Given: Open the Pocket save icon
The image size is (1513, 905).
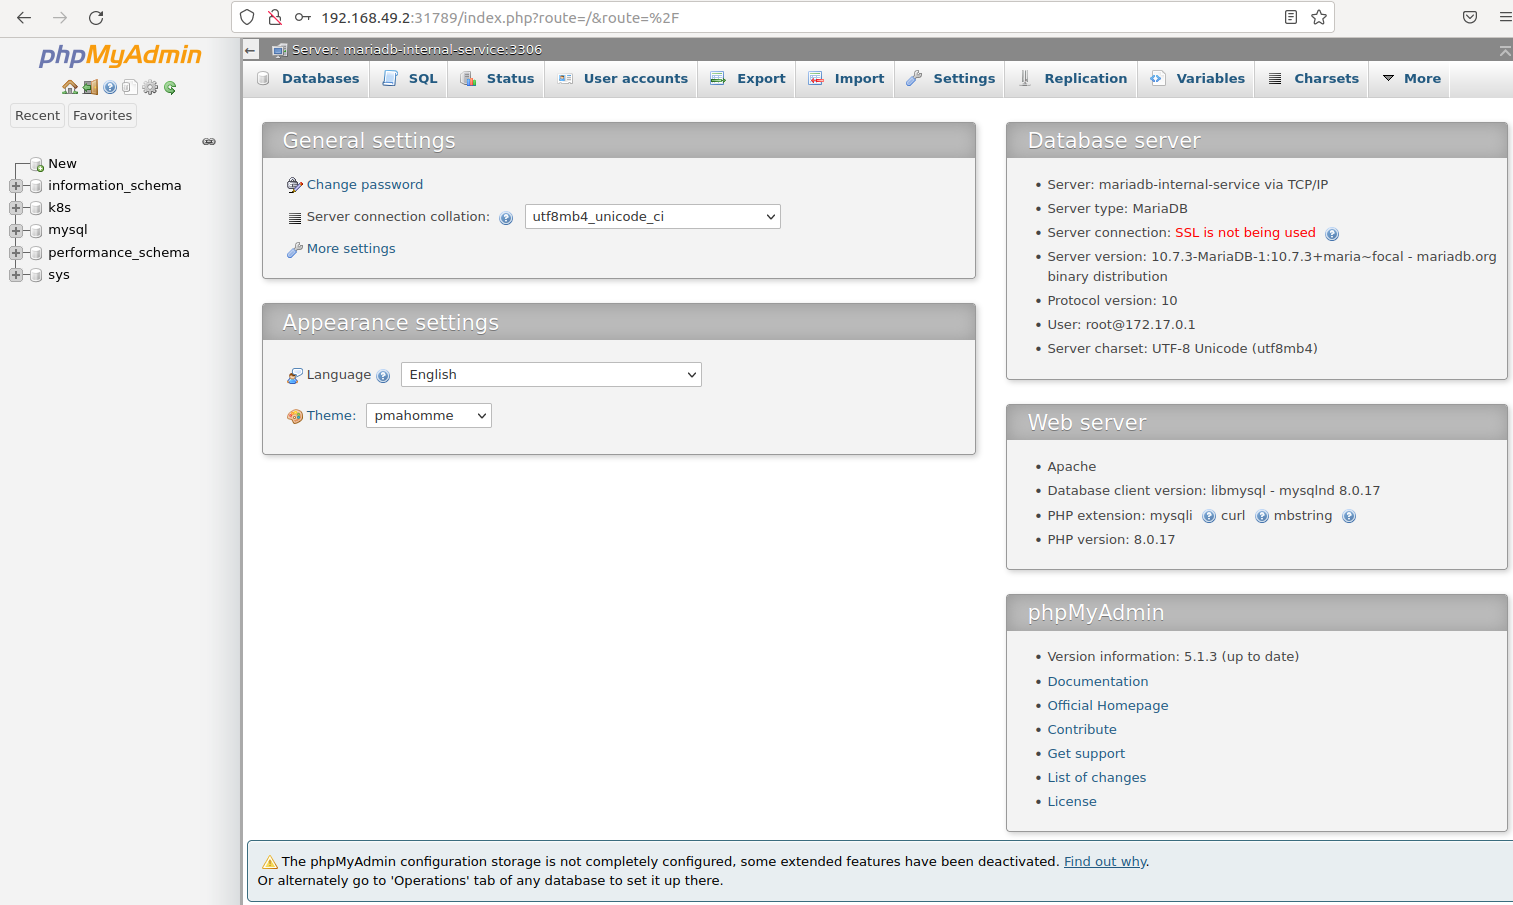Looking at the screenshot, I should (x=1470, y=17).
